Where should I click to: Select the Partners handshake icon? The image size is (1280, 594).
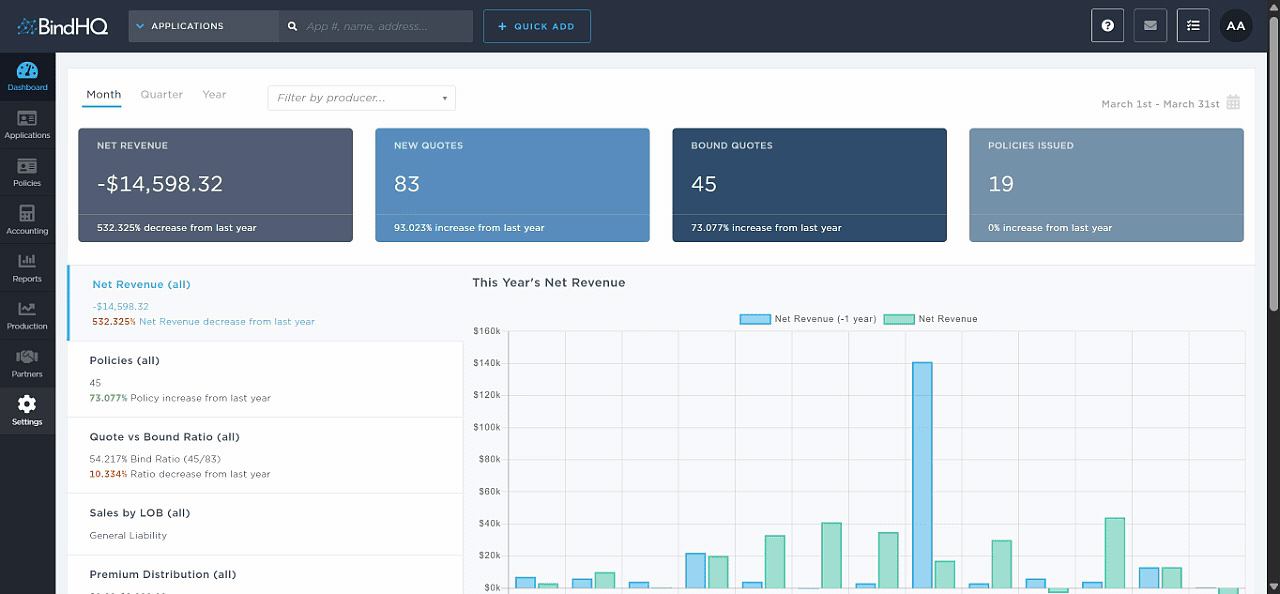click(27, 357)
